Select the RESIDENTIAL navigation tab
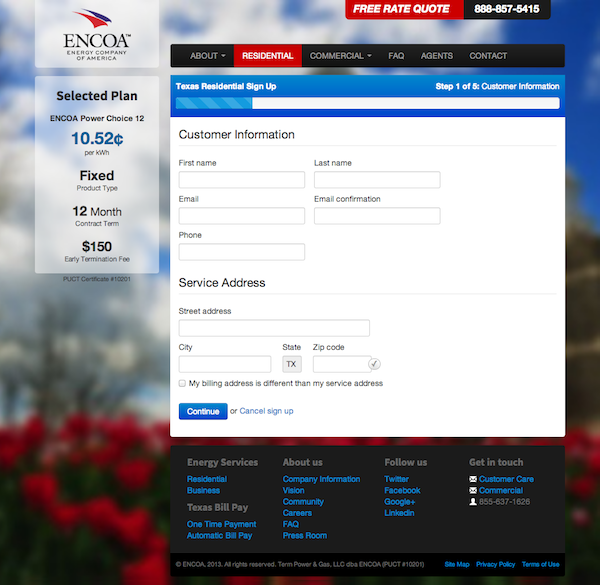Screen dimensions: 600x585 click(x=267, y=56)
